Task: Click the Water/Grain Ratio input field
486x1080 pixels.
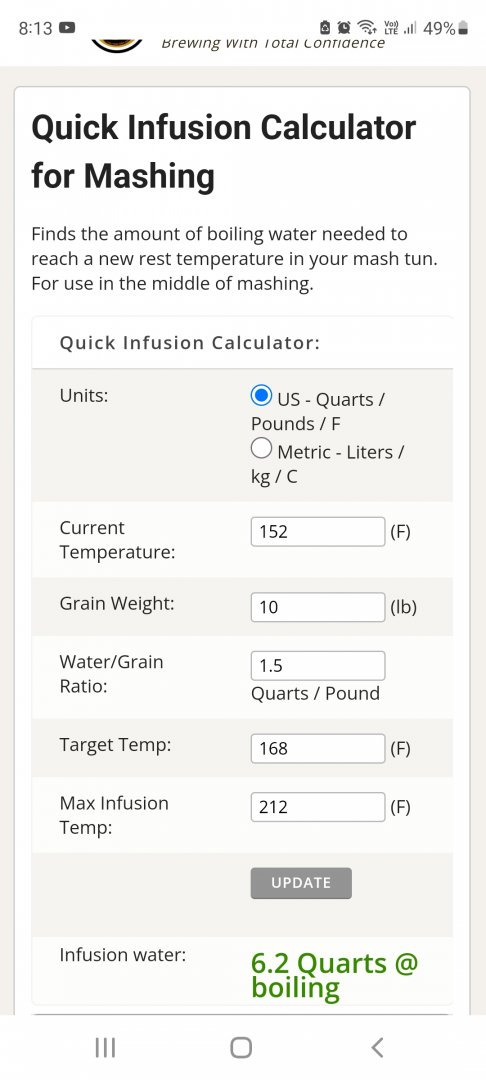Action: 317,665
